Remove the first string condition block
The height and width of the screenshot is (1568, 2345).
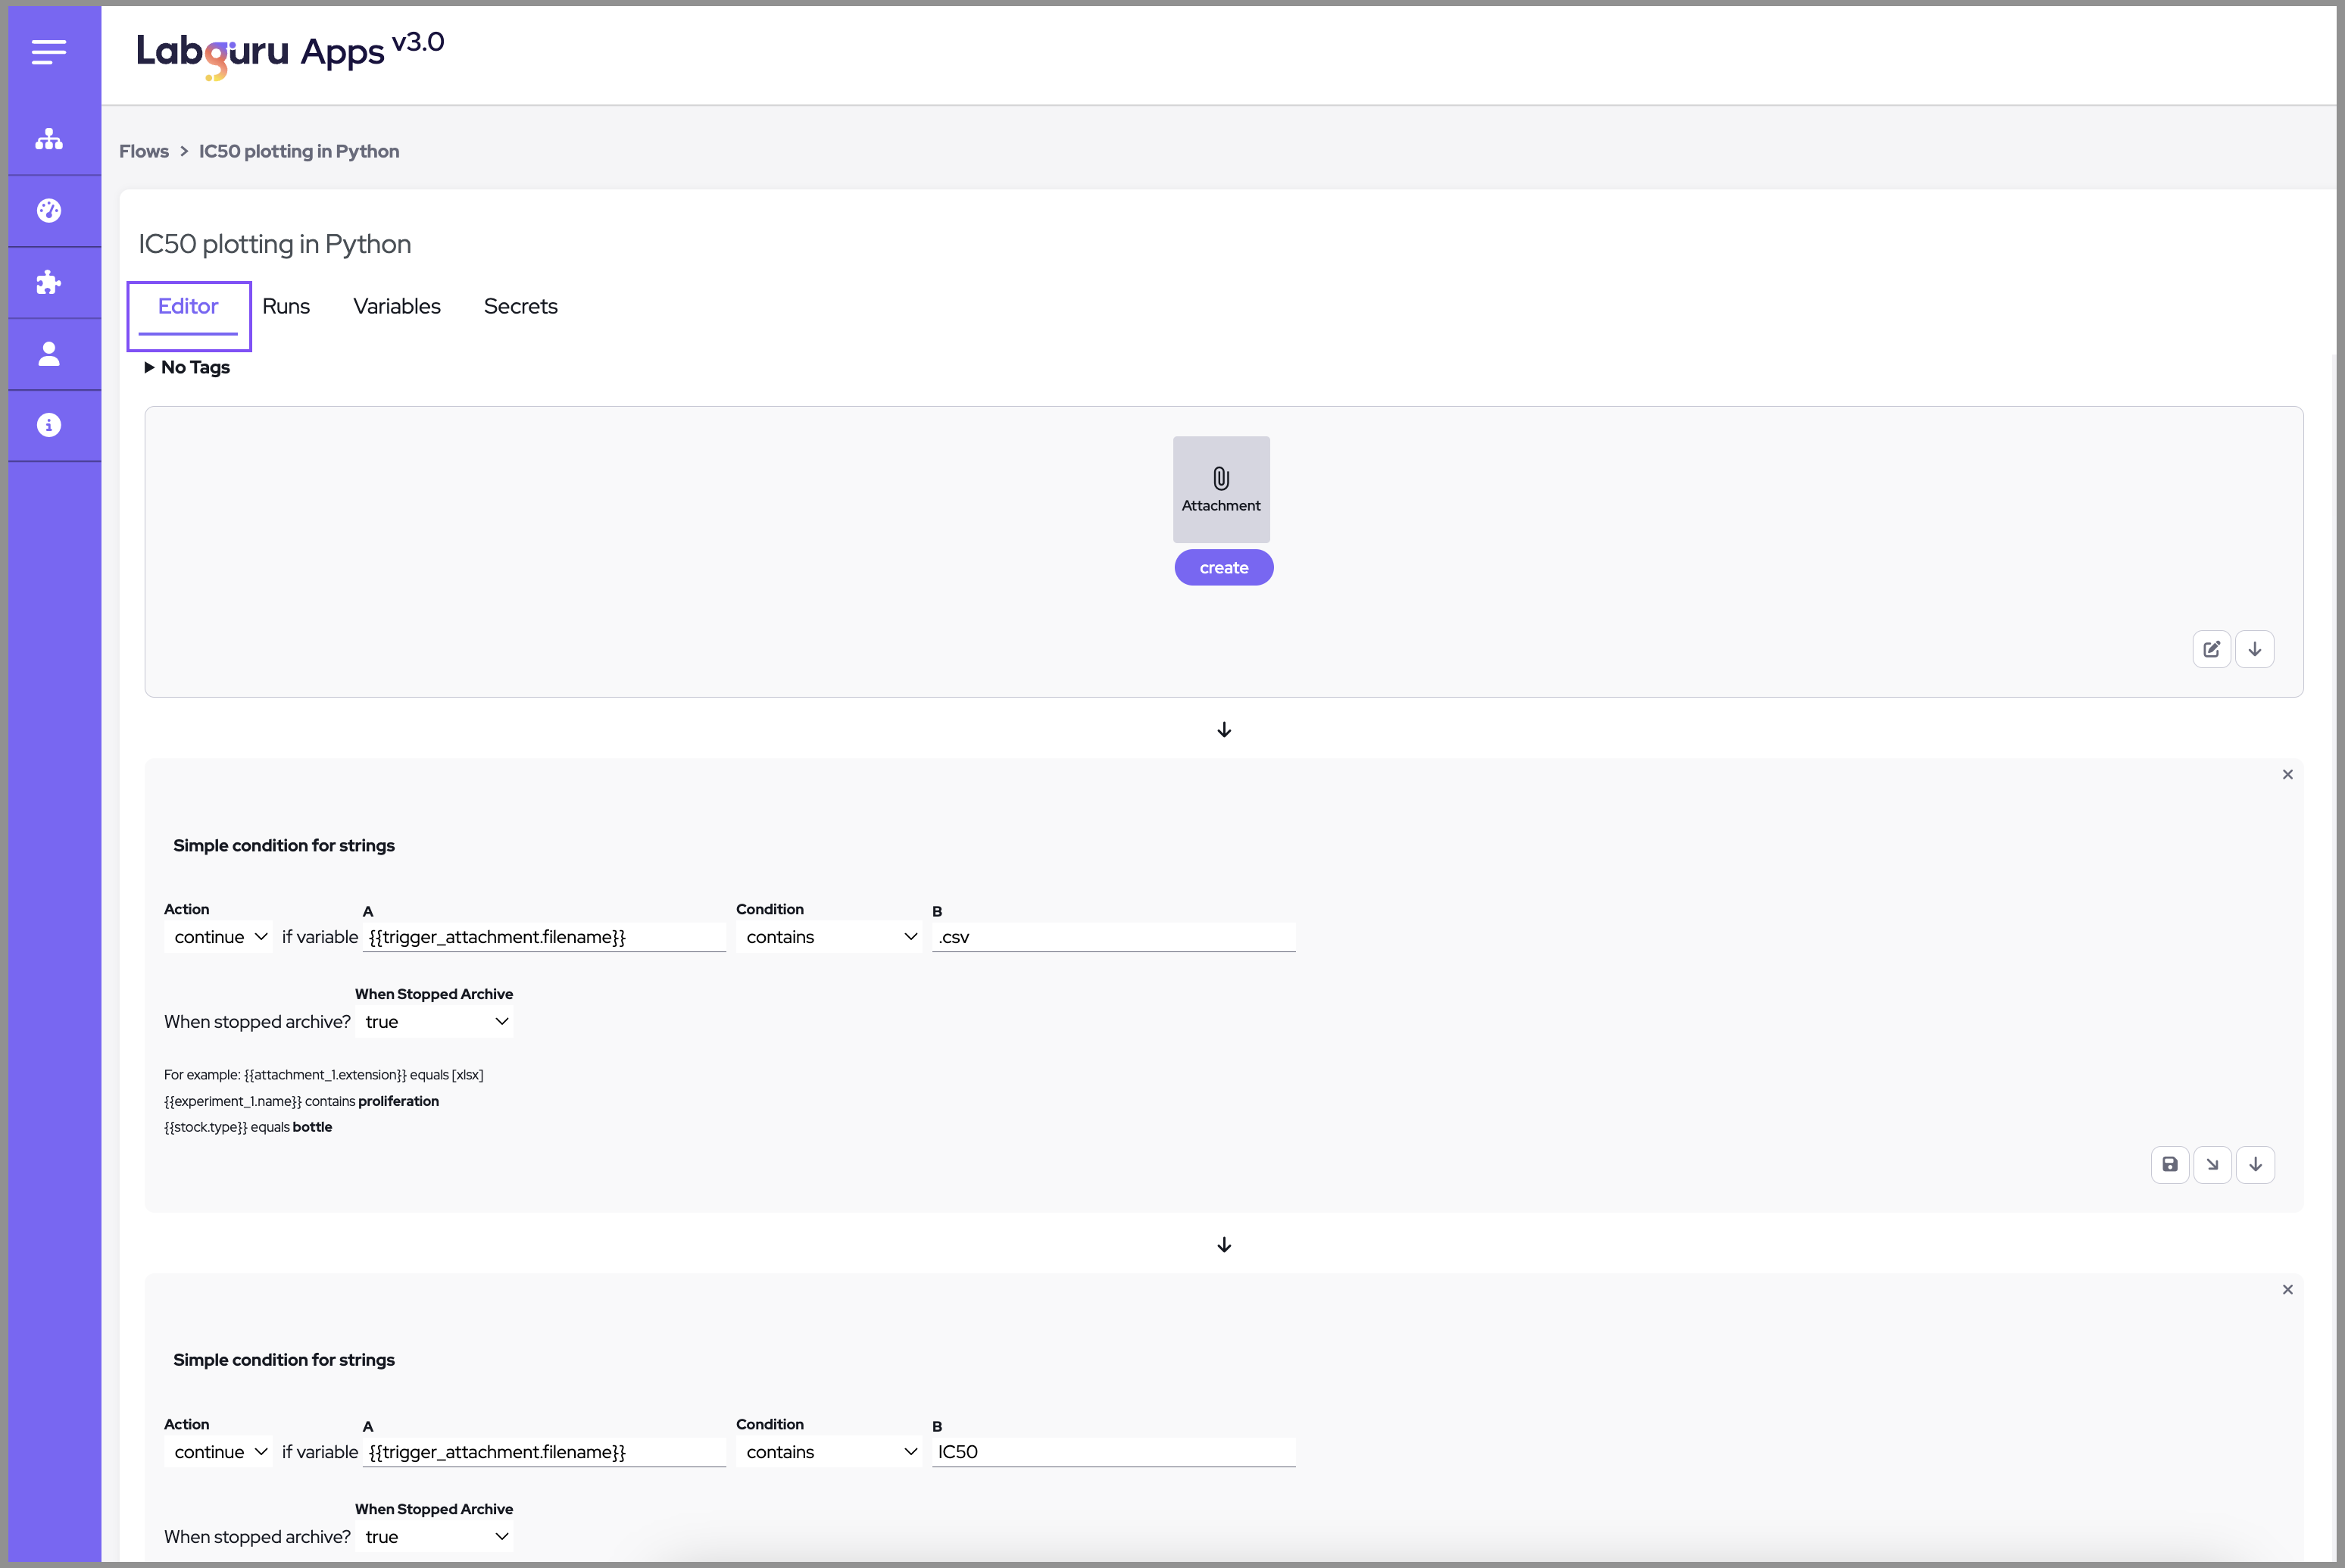tap(2287, 774)
